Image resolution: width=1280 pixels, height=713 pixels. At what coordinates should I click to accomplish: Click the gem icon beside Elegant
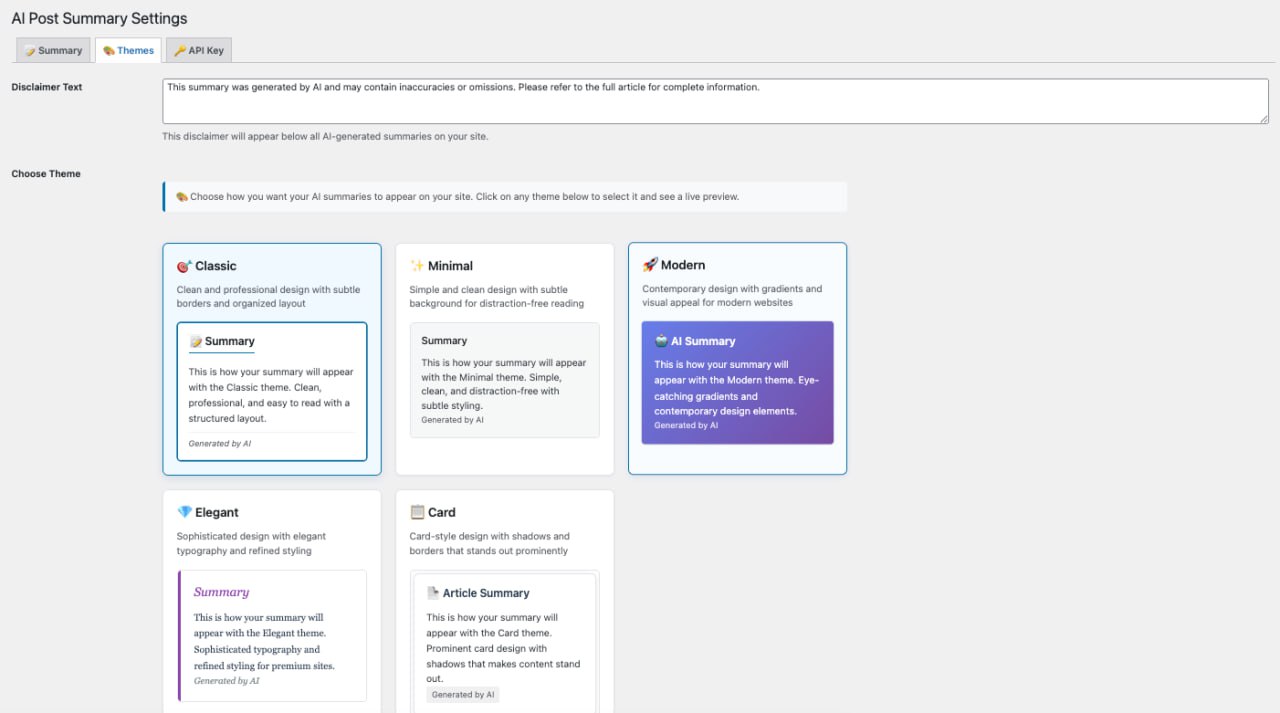coord(182,512)
